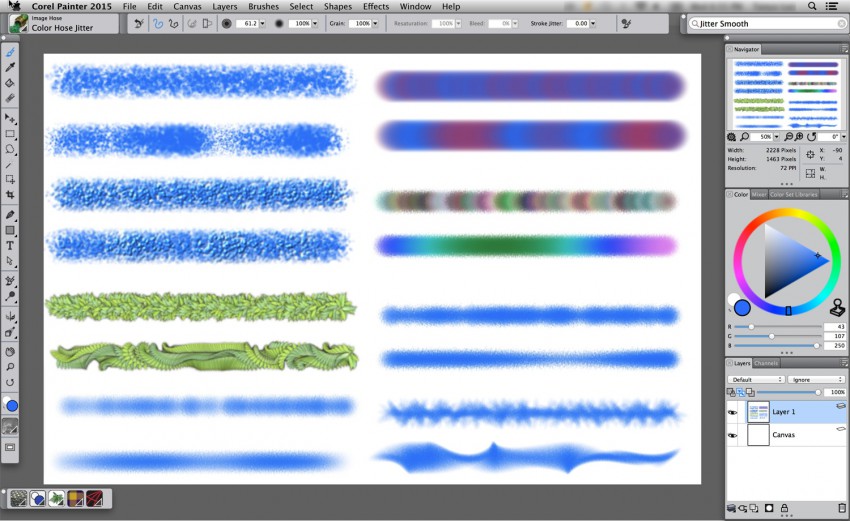Open the Brushes menu
This screenshot has width=850, height=521.
click(263, 7)
